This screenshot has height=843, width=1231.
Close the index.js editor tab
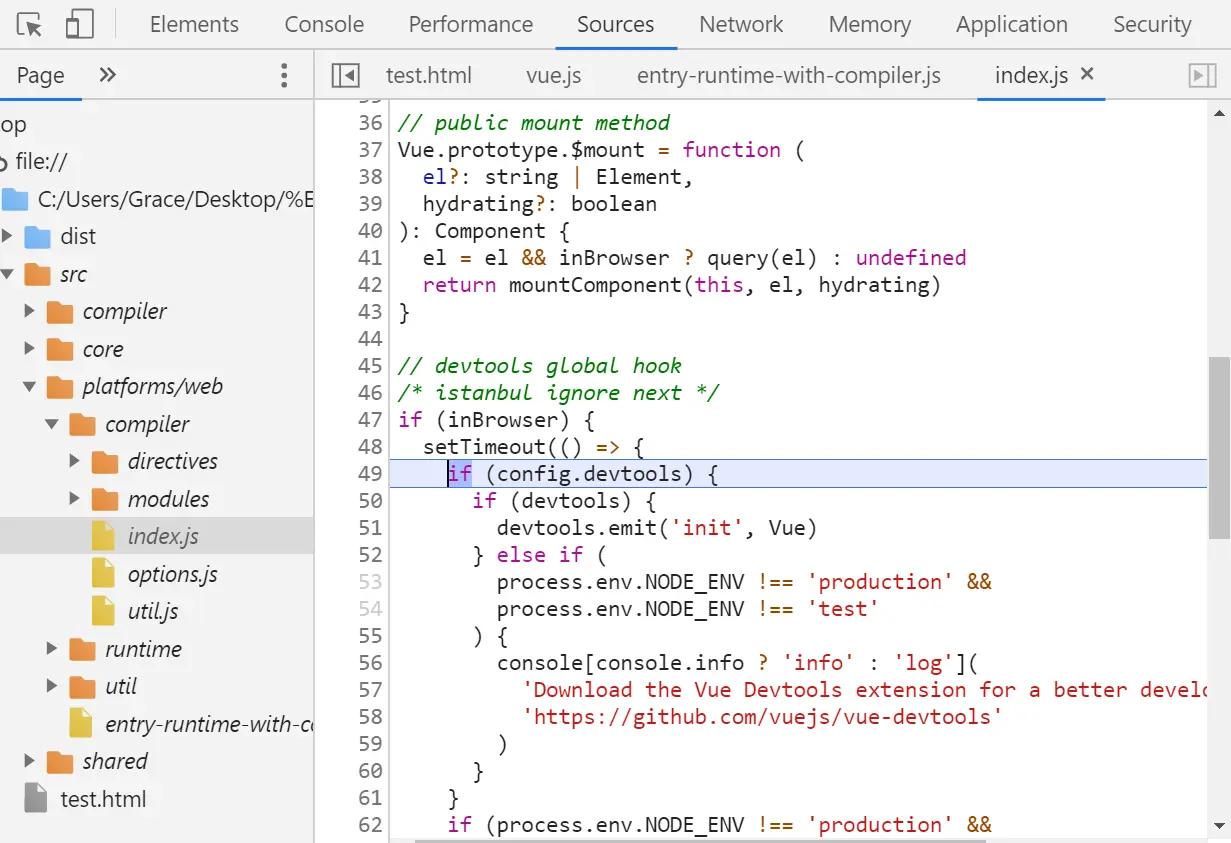click(1088, 74)
